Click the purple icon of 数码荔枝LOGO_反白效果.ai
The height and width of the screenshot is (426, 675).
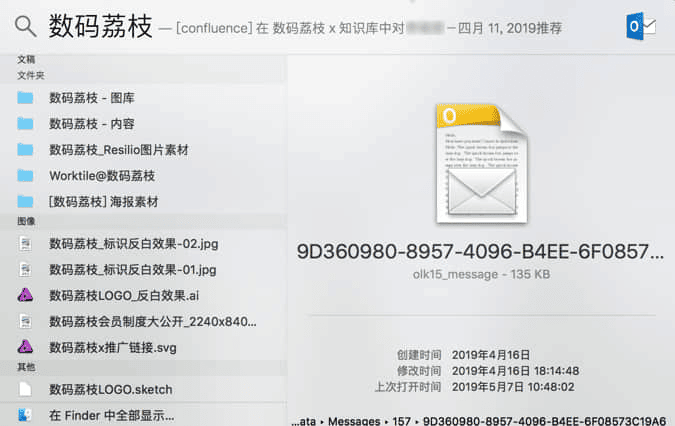tap(25, 295)
